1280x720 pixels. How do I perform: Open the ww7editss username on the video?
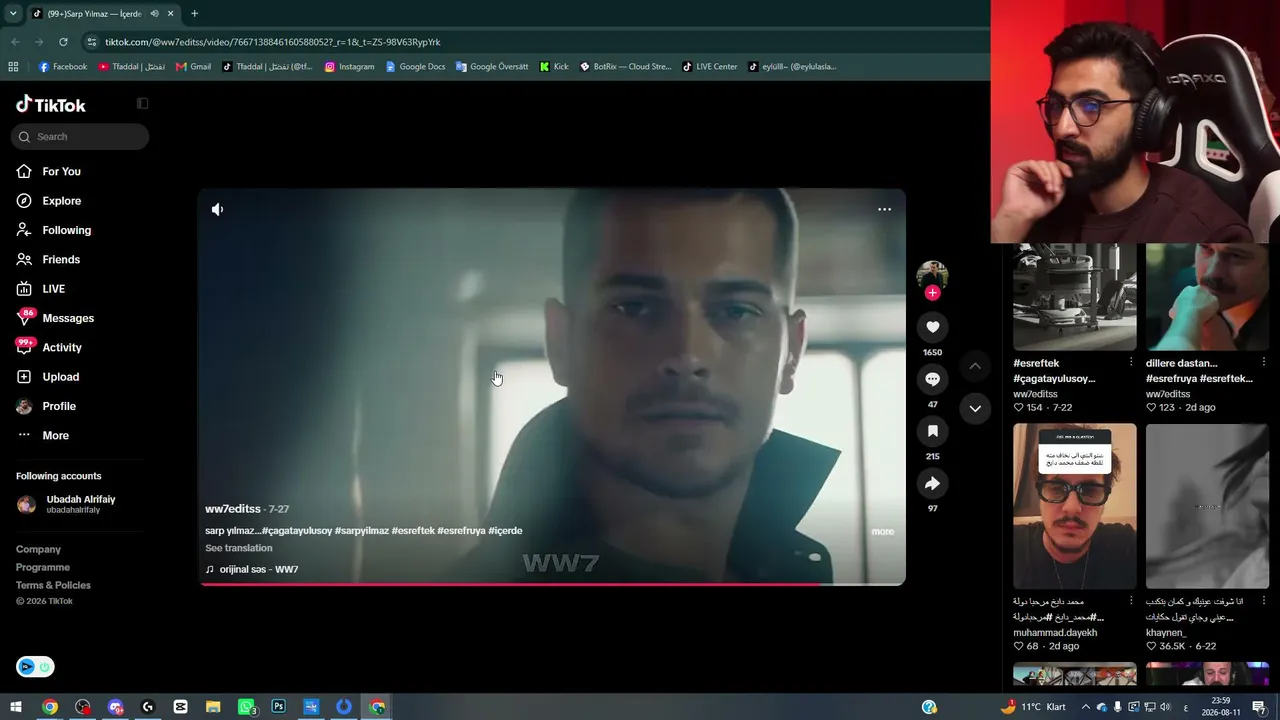(233, 509)
